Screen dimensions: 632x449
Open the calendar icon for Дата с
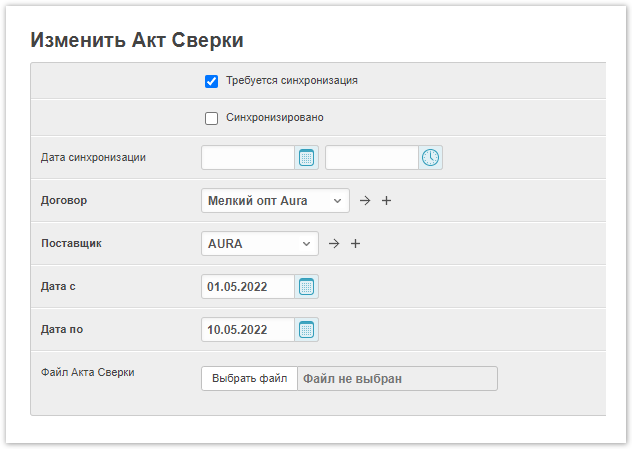307,287
